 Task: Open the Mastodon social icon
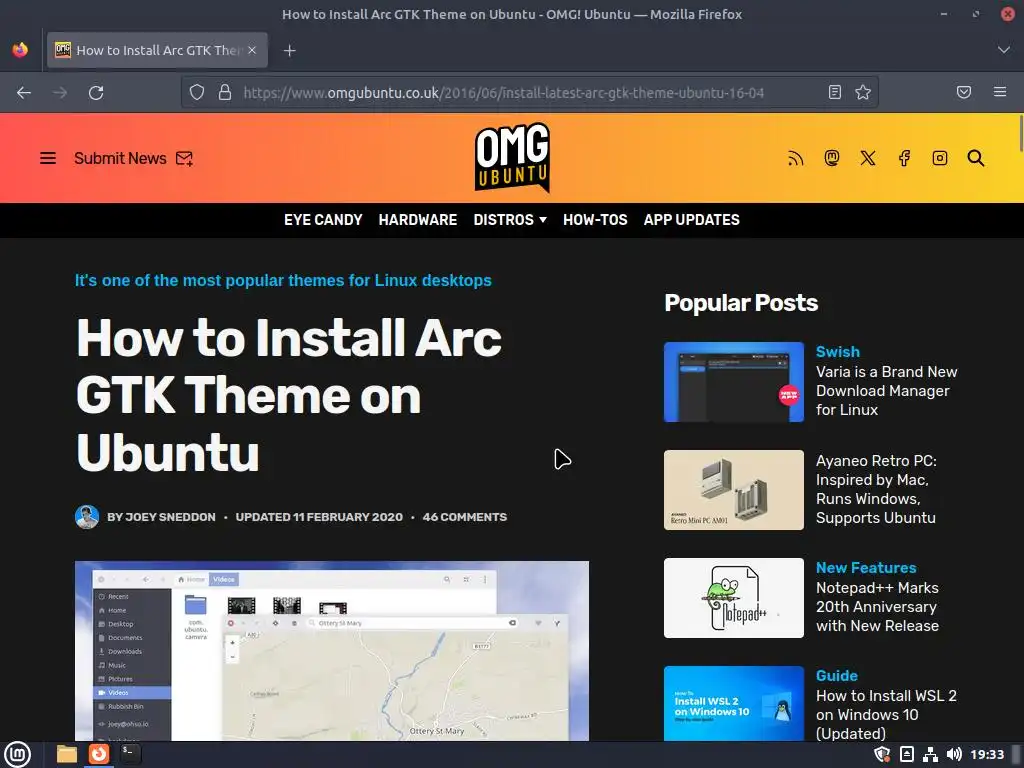[831, 158]
